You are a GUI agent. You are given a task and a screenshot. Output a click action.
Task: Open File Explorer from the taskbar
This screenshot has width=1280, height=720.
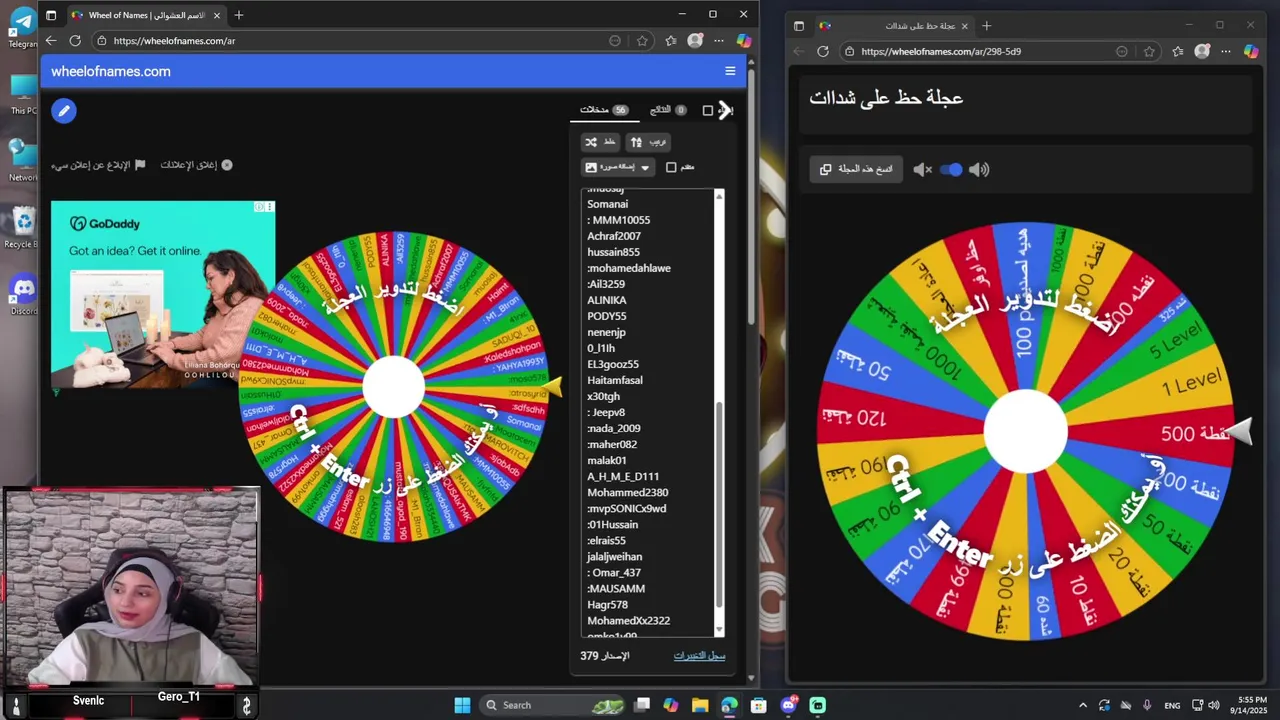[700, 705]
